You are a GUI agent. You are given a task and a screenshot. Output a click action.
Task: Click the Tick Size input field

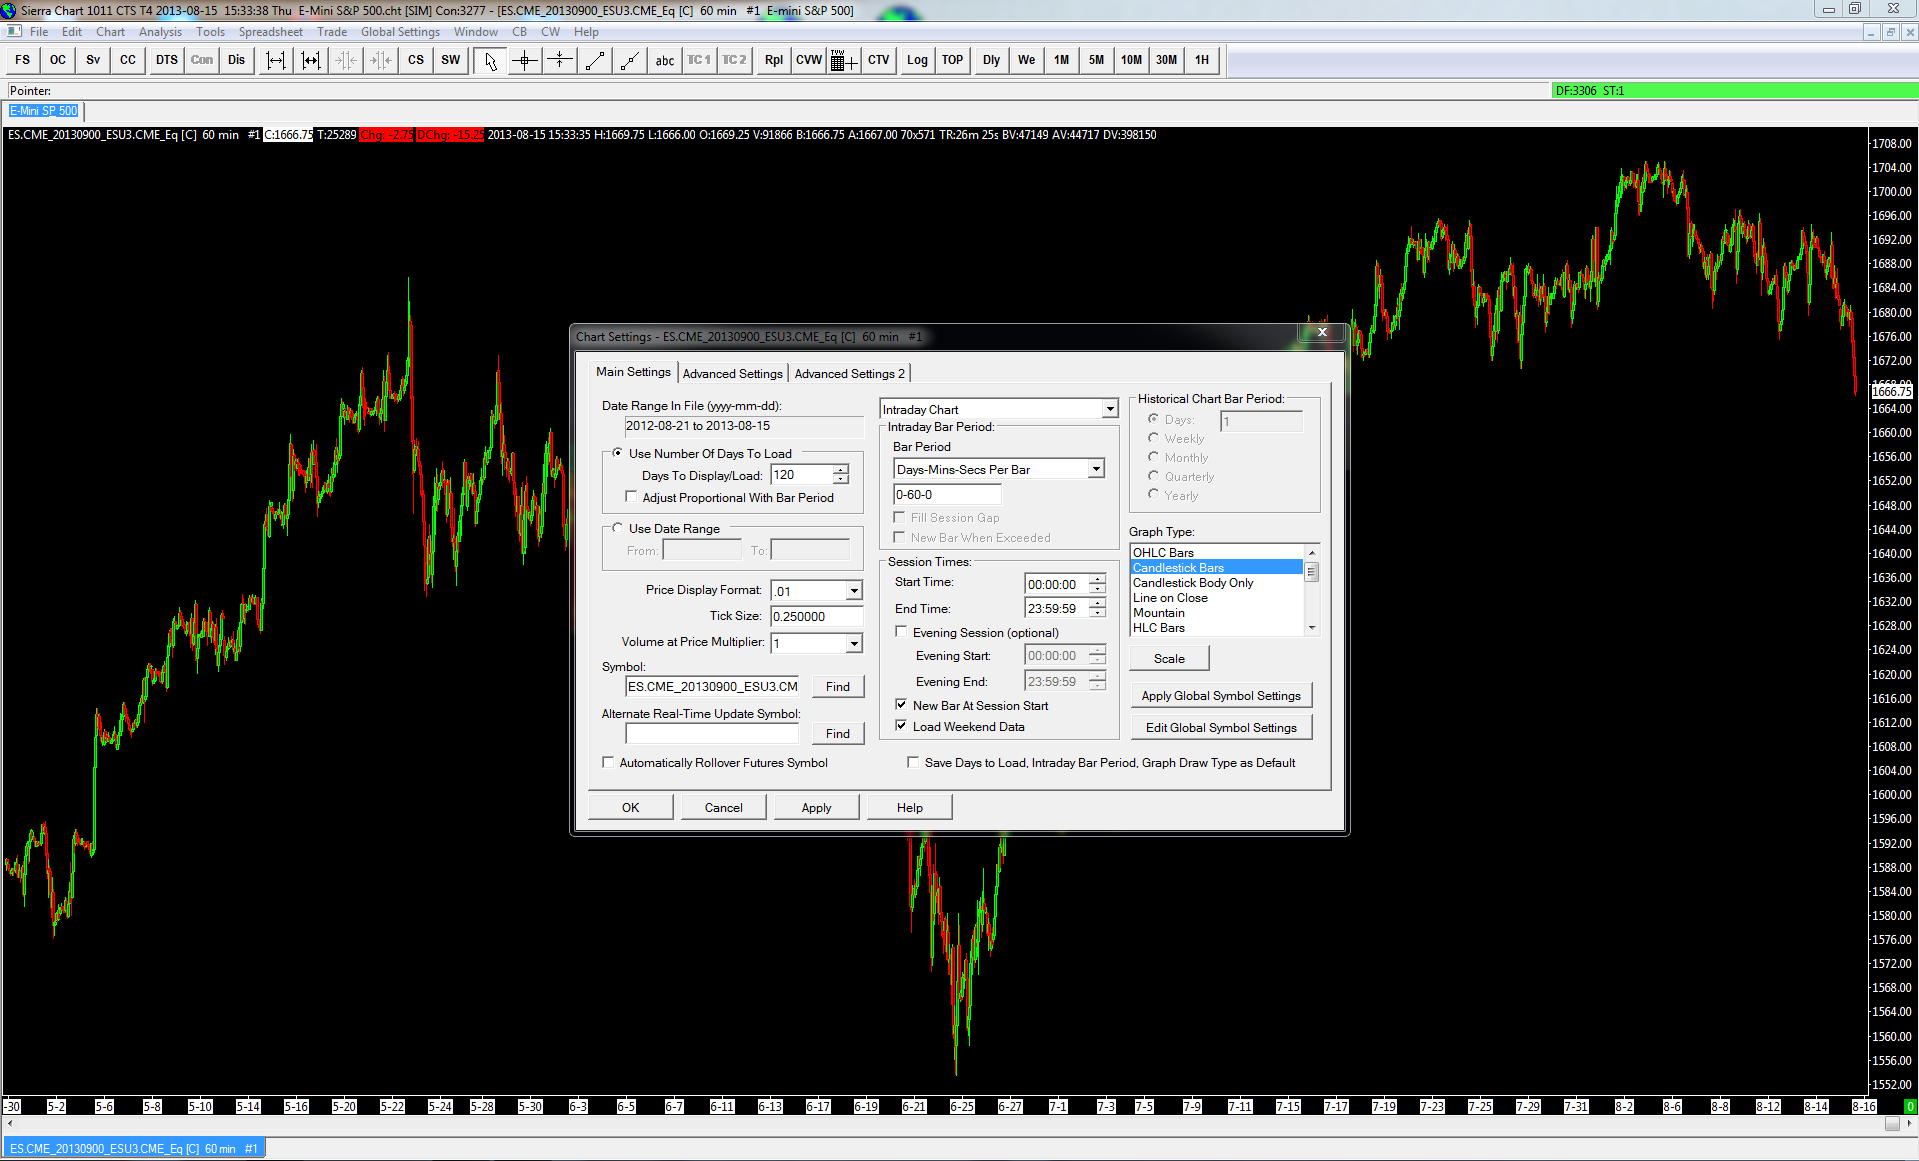[x=815, y=617]
